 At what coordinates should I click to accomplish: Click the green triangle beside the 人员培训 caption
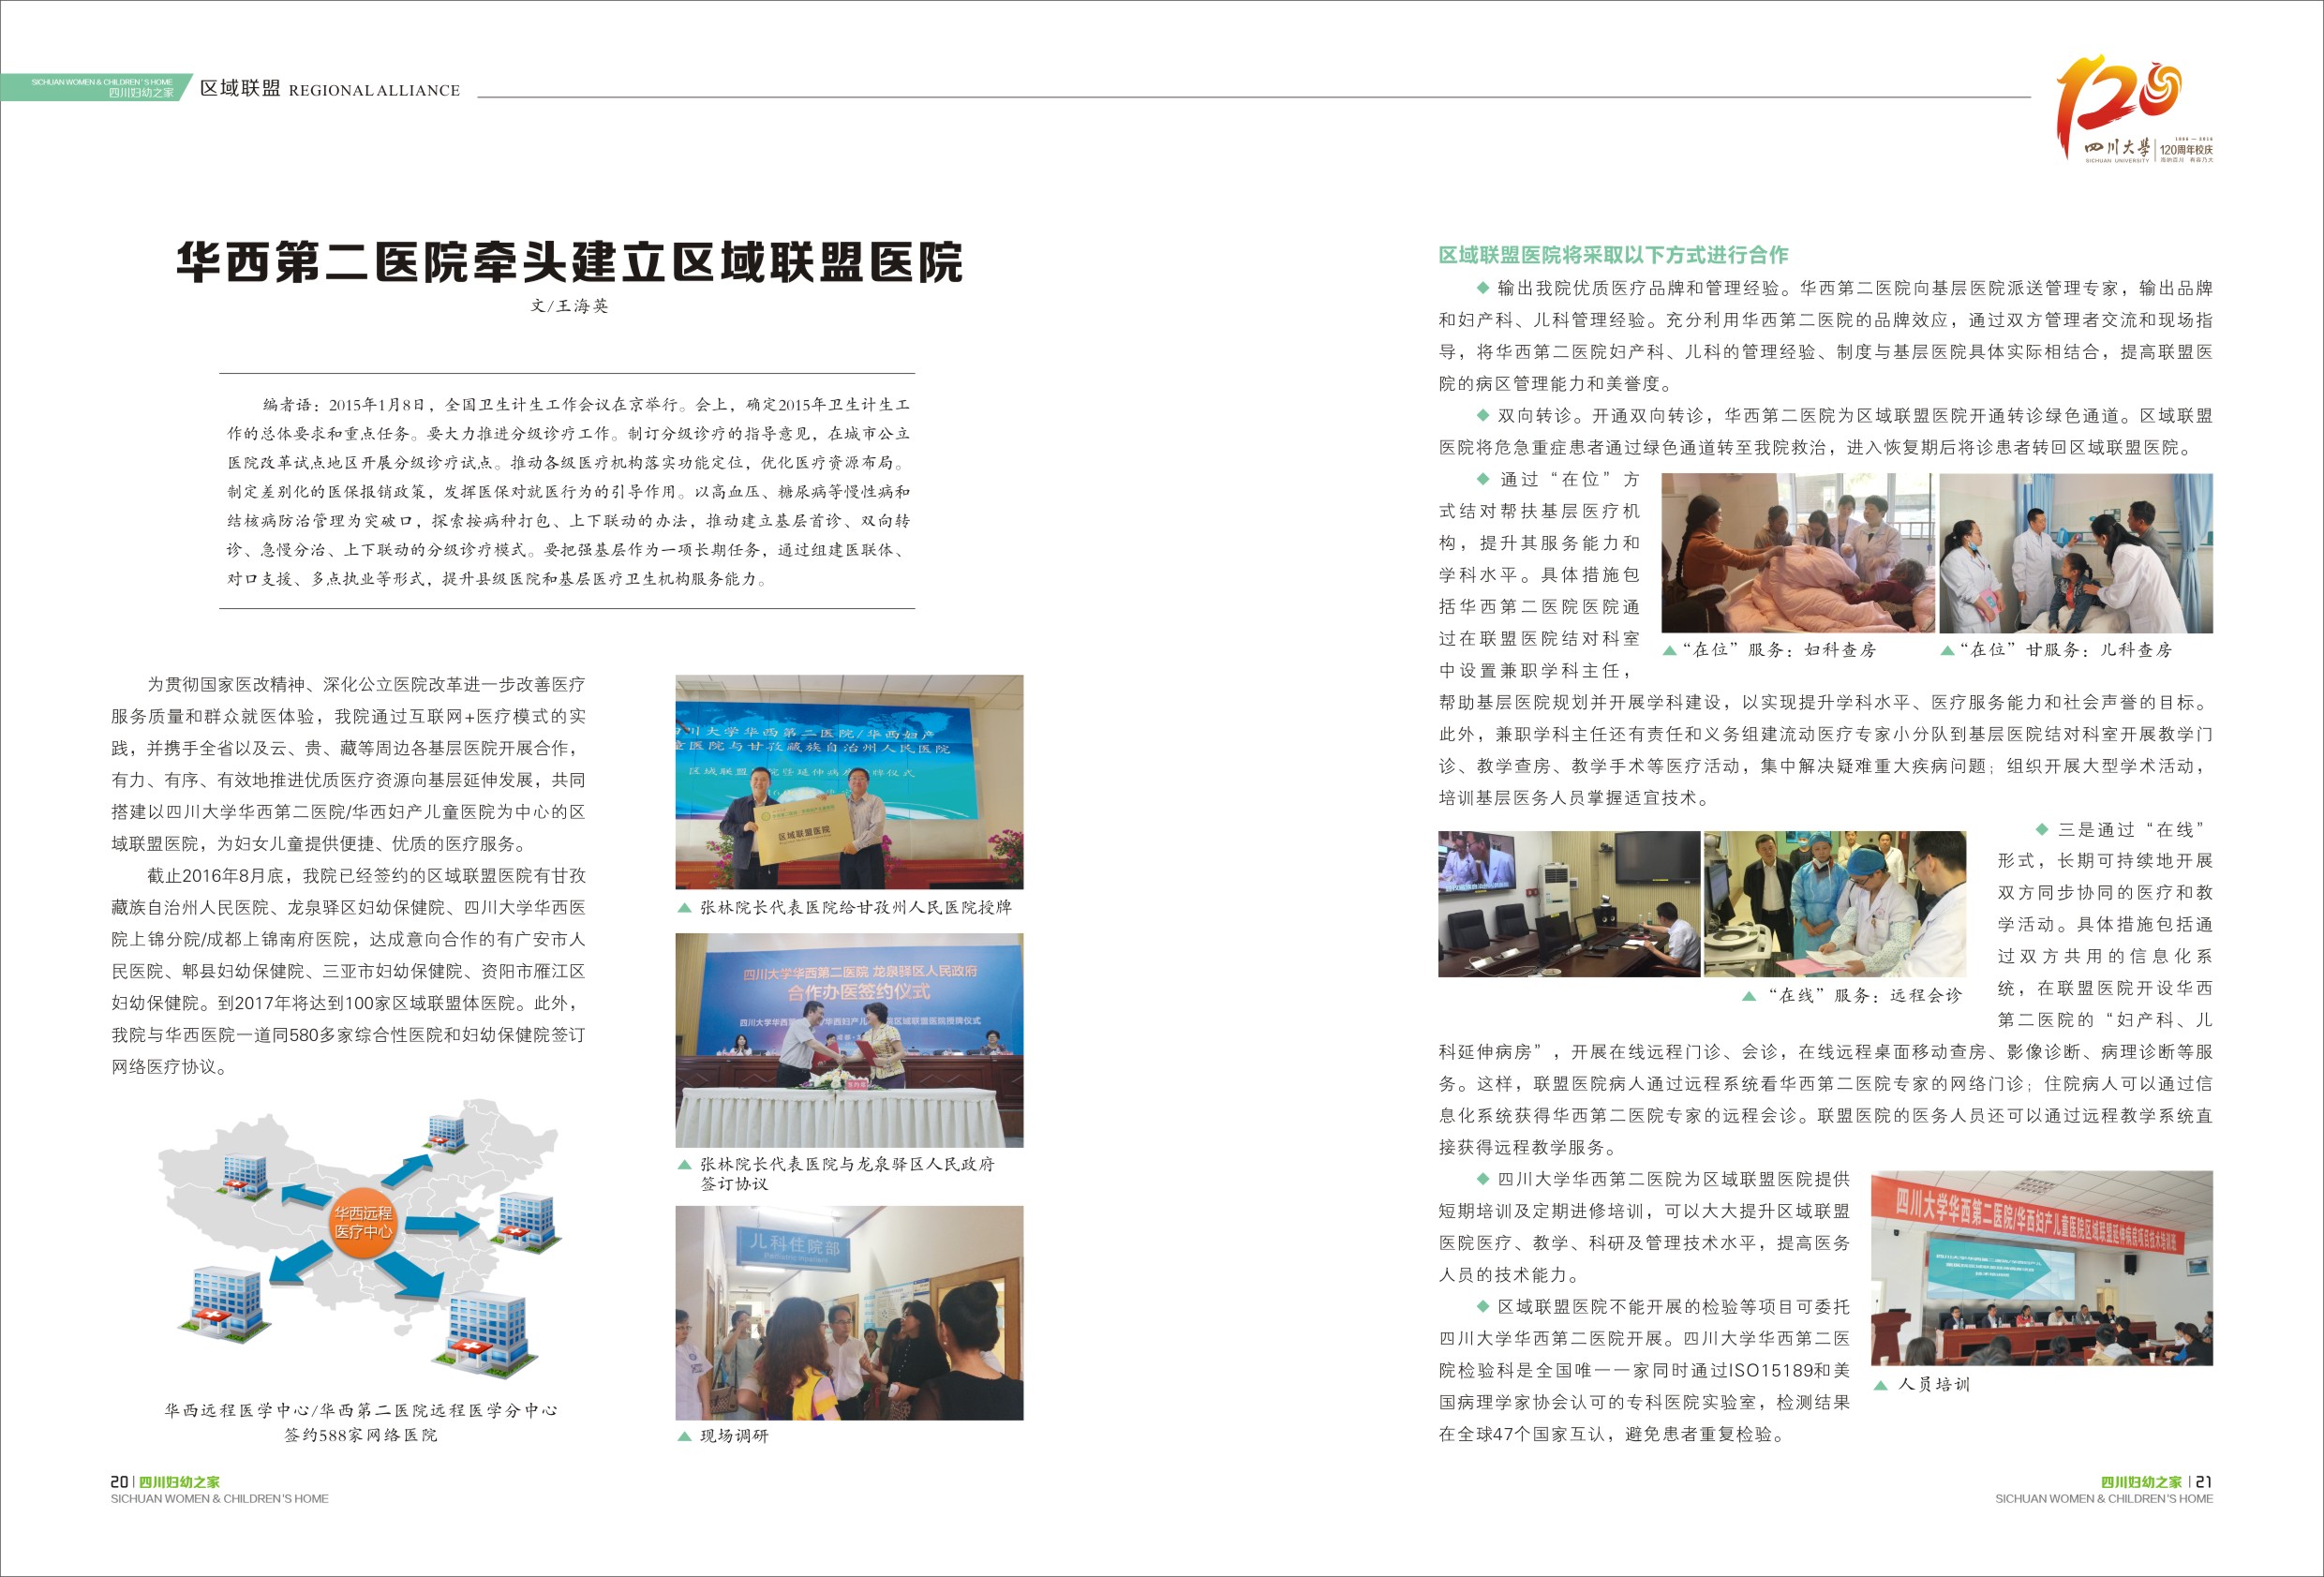pyautogui.click(x=1880, y=1385)
